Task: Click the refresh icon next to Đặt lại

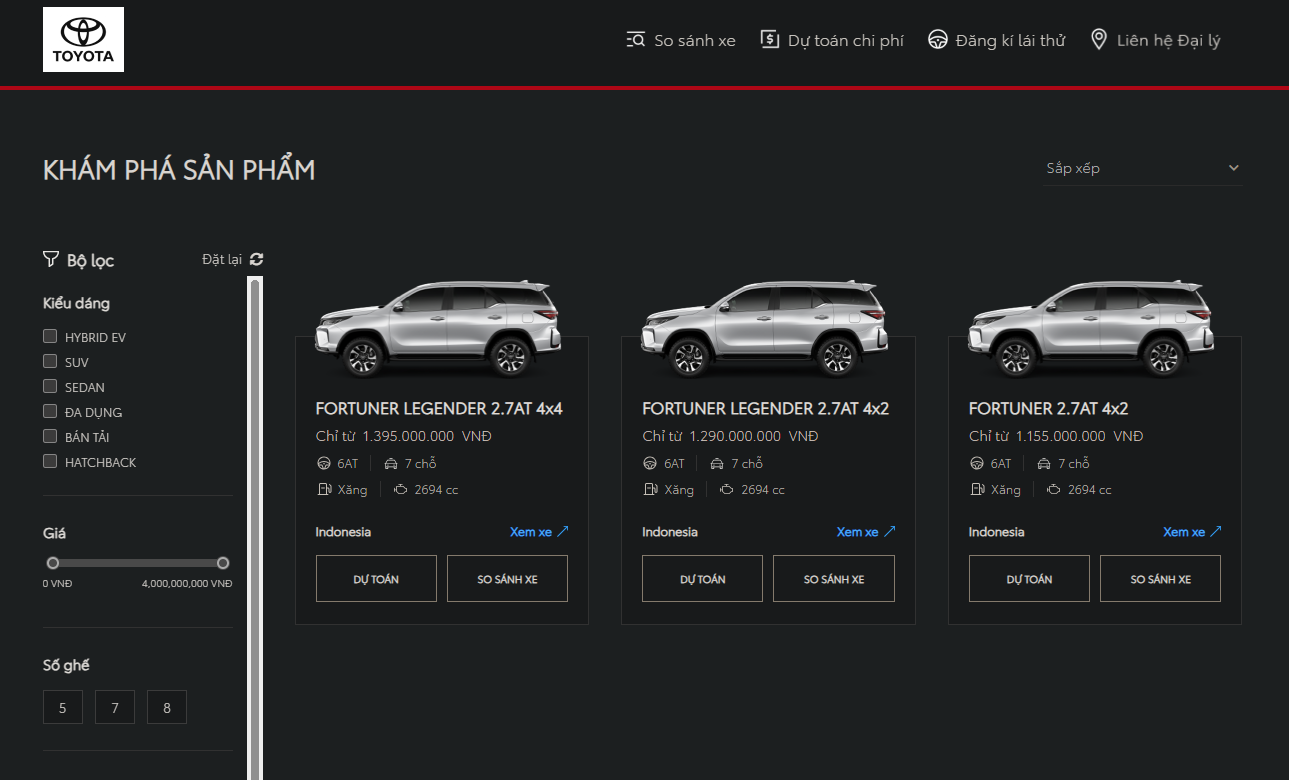Action: [257, 259]
